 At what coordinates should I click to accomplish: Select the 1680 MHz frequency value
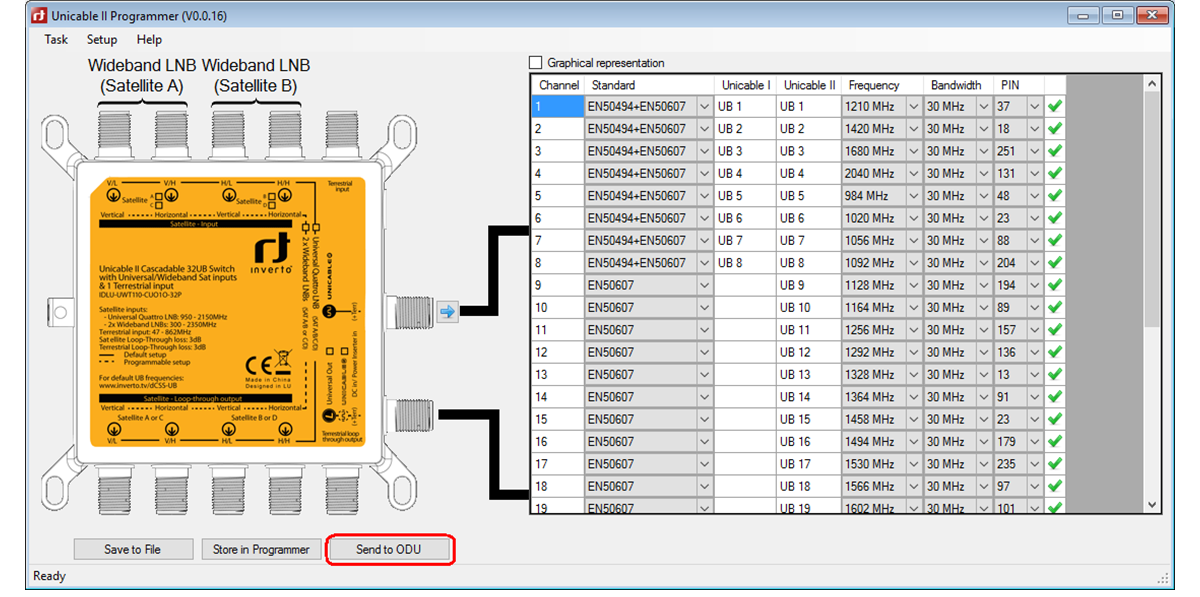click(x=873, y=151)
